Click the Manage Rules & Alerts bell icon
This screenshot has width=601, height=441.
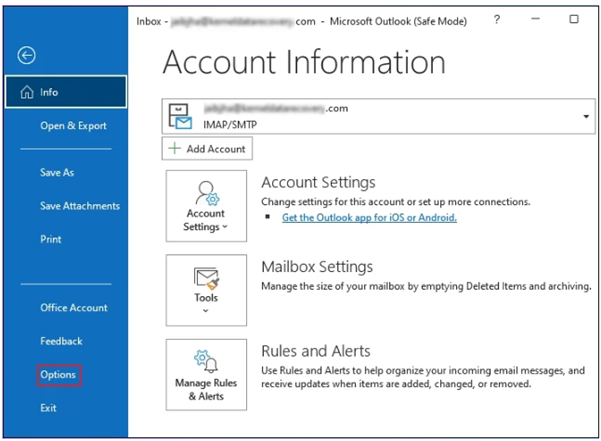[205, 361]
